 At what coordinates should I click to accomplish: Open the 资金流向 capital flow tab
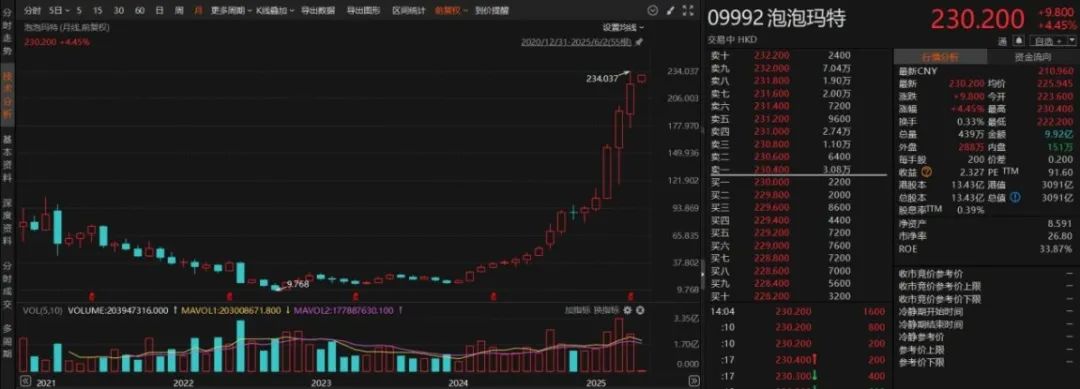click(1032, 57)
